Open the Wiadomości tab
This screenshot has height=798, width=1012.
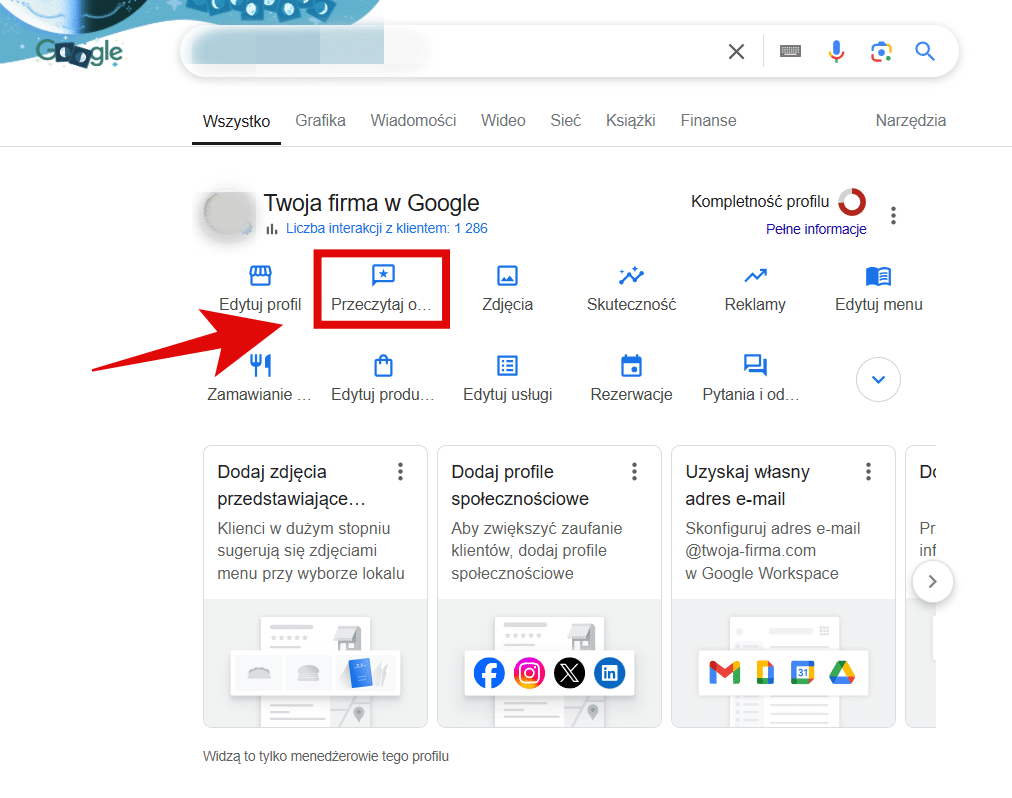[x=413, y=120]
